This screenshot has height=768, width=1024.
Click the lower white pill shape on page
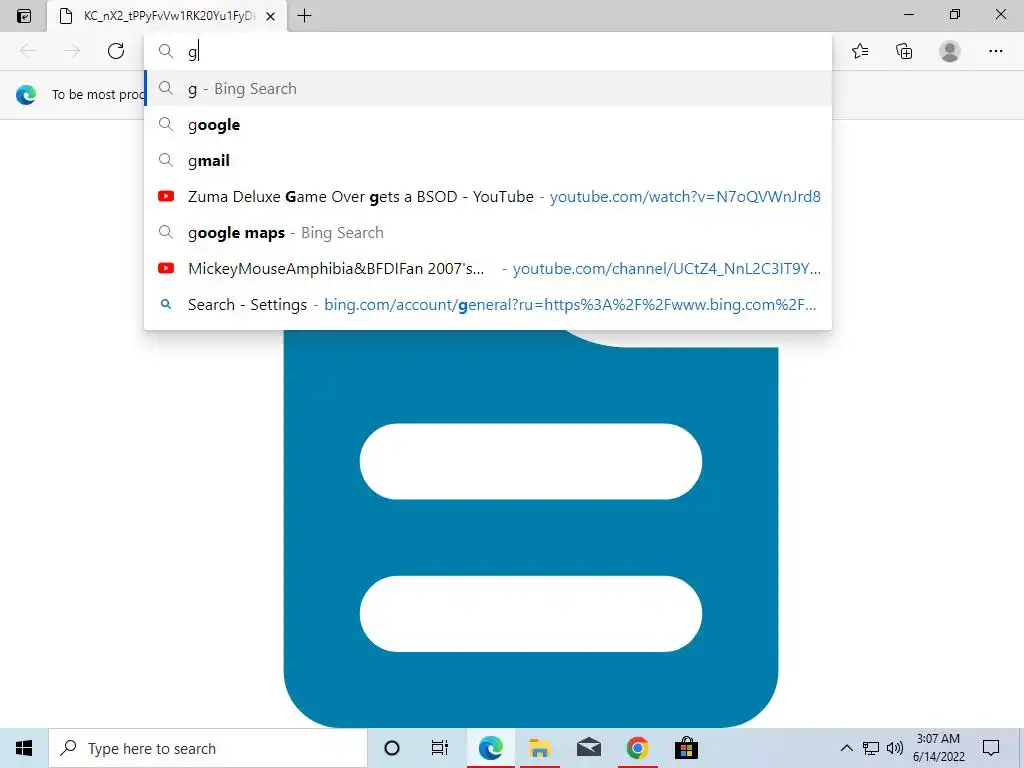pyautogui.click(x=531, y=614)
